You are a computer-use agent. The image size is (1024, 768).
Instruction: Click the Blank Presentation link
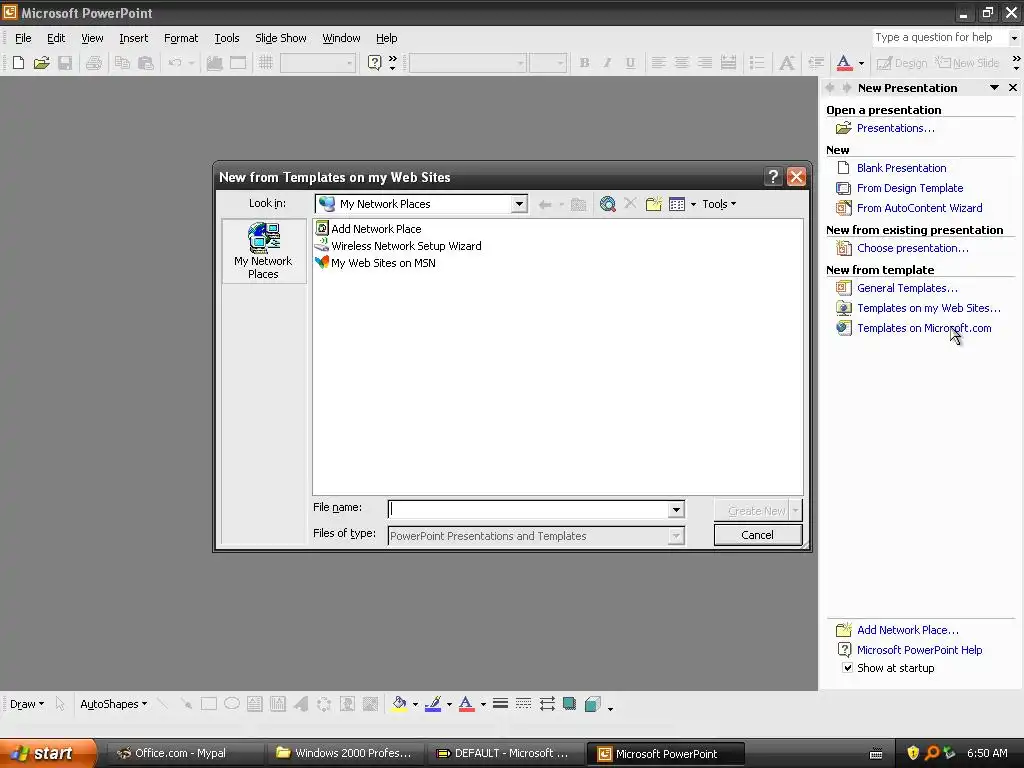tap(901, 168)
